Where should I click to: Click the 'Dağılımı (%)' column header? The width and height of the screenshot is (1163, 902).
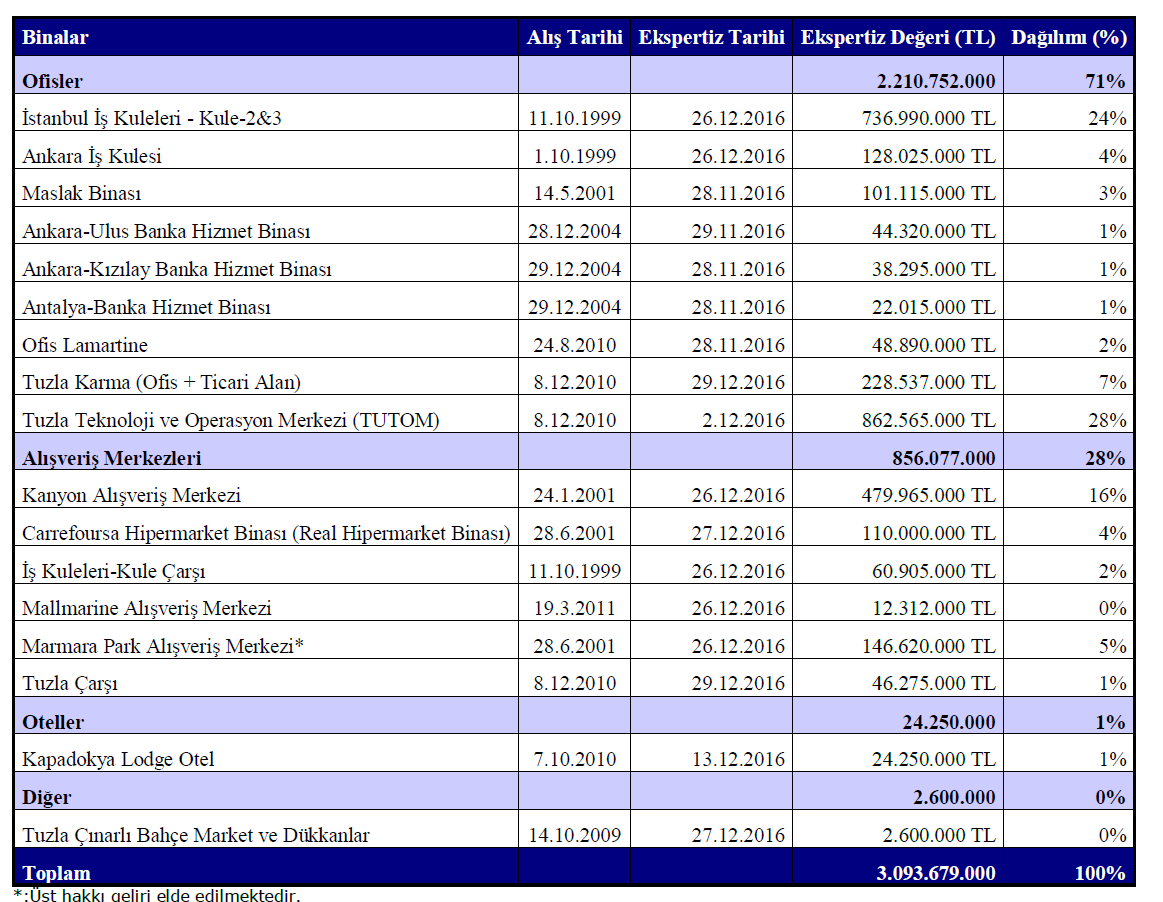pos(1069,37)
